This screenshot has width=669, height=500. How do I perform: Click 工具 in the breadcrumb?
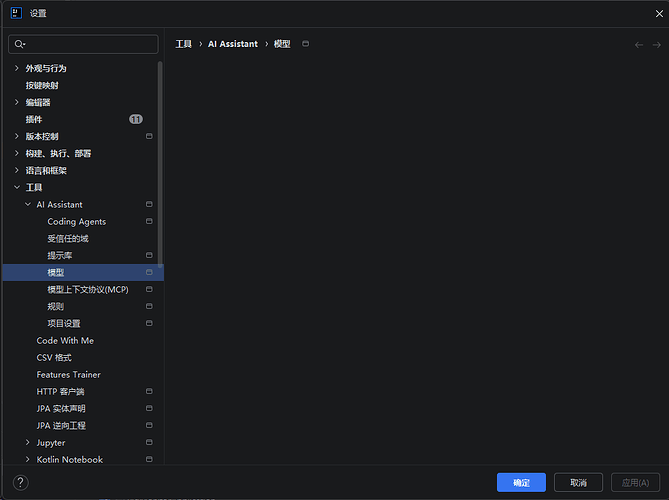click(183, 44)
